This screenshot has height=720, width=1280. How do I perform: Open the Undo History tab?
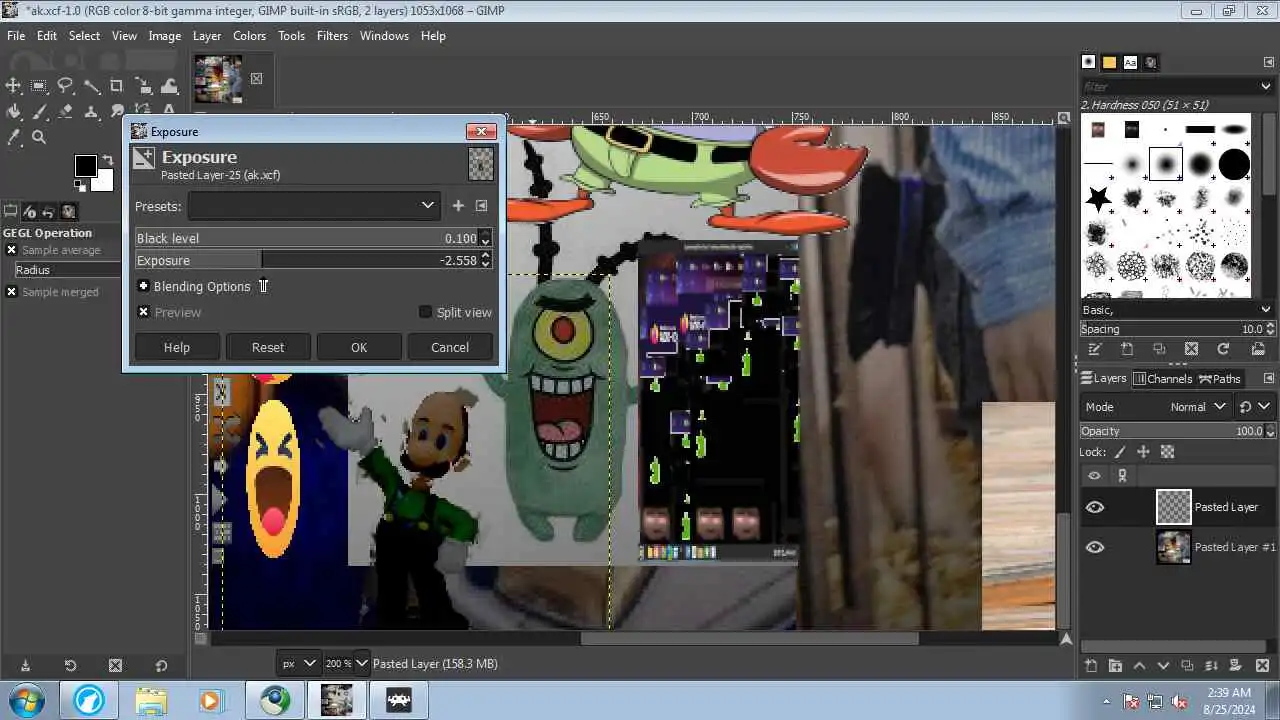coord(49,212)
